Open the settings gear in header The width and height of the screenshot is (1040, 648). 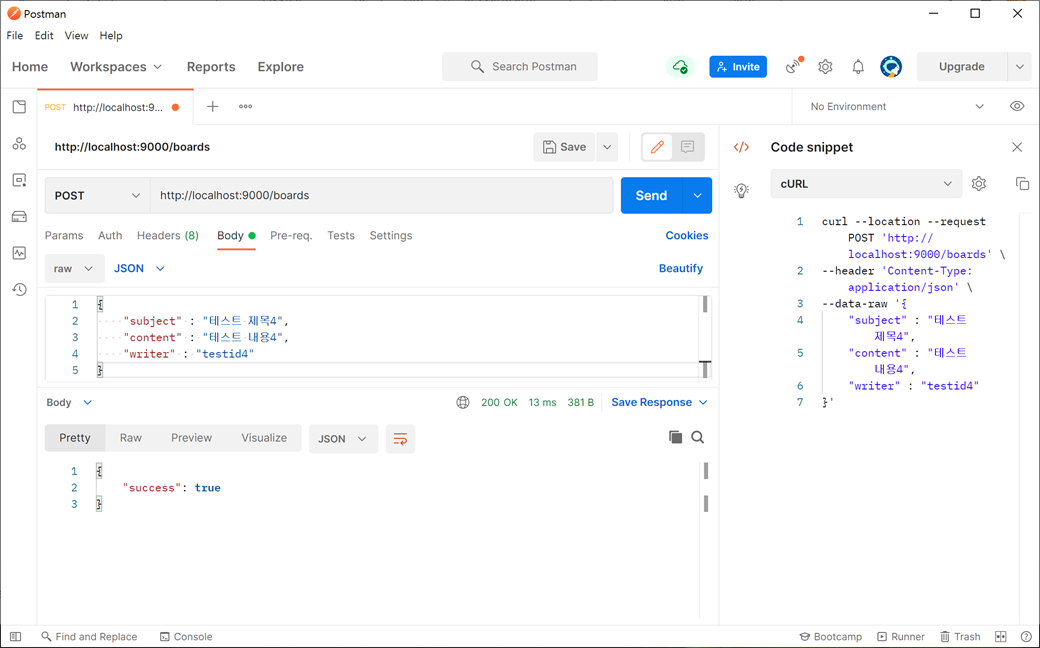click(825, 66)
